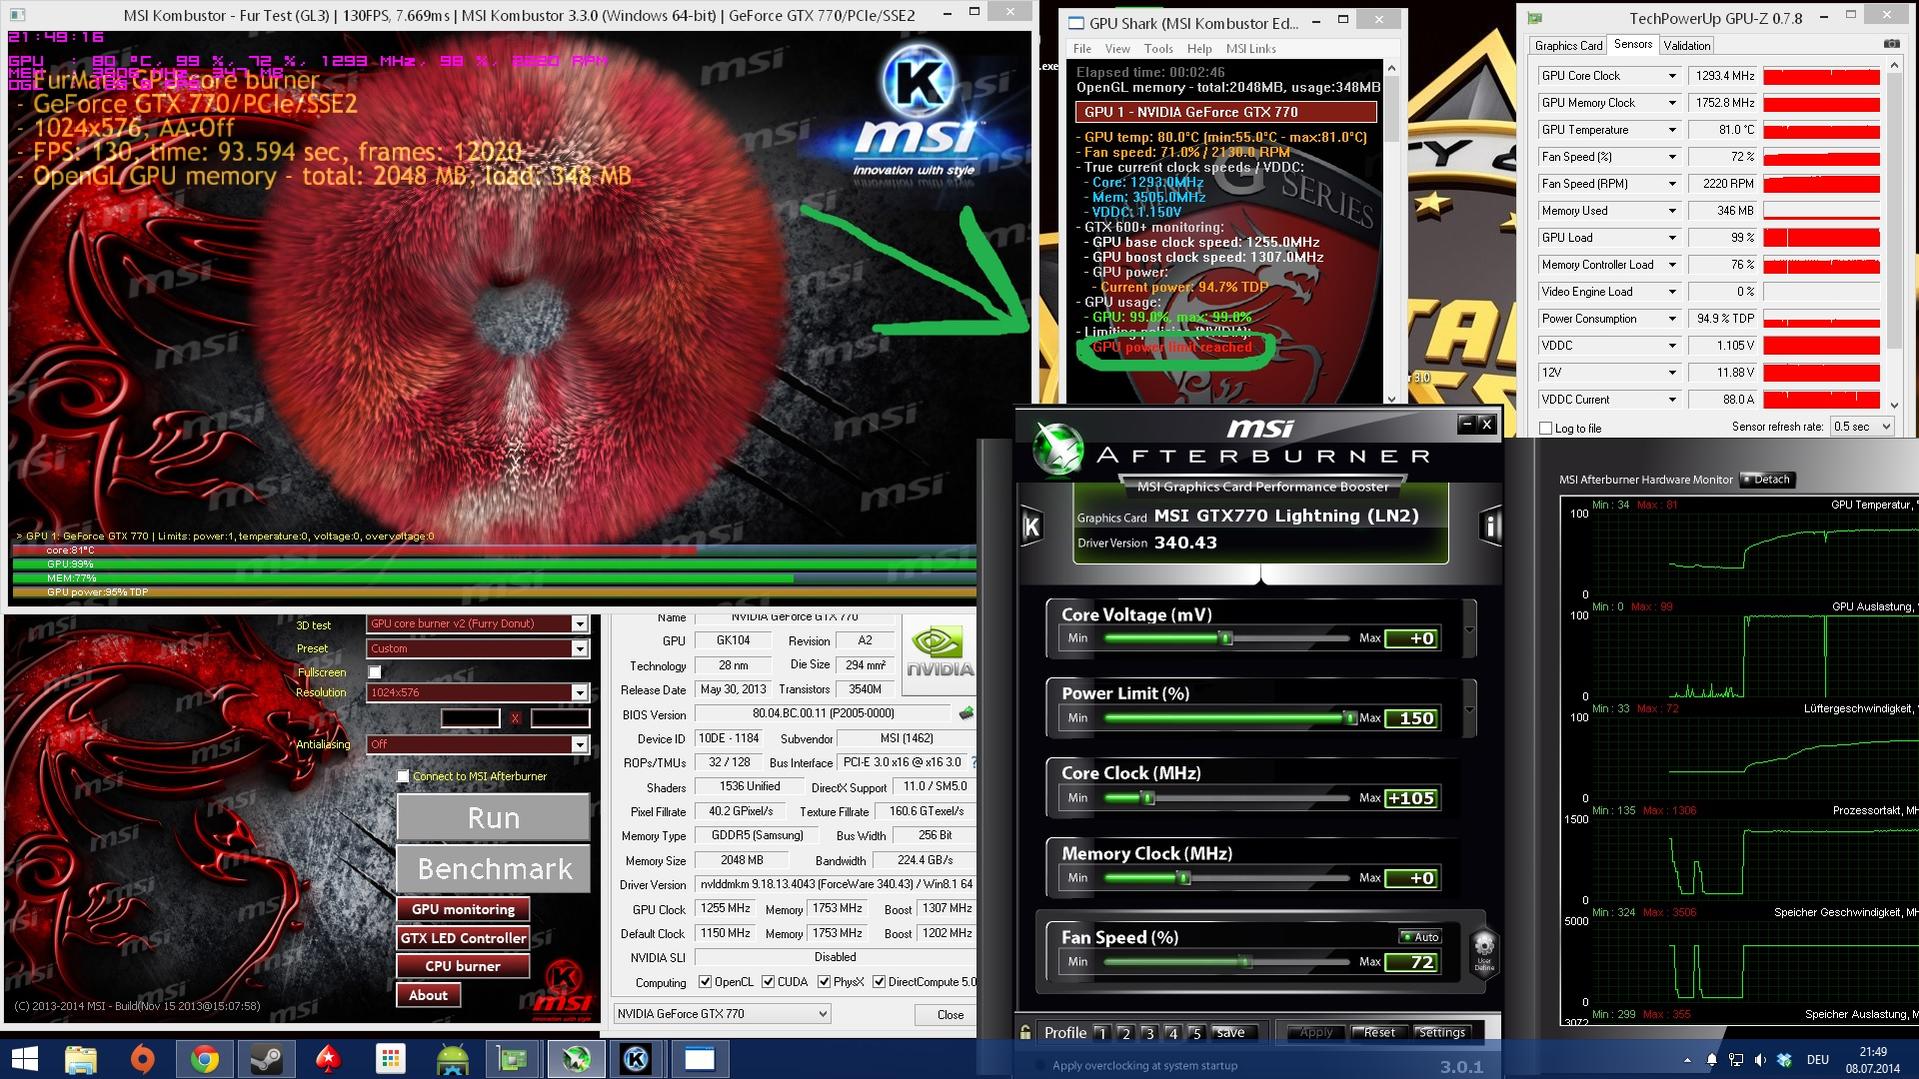Click the Core Clock +105 value field

(x=1412, y=798)
